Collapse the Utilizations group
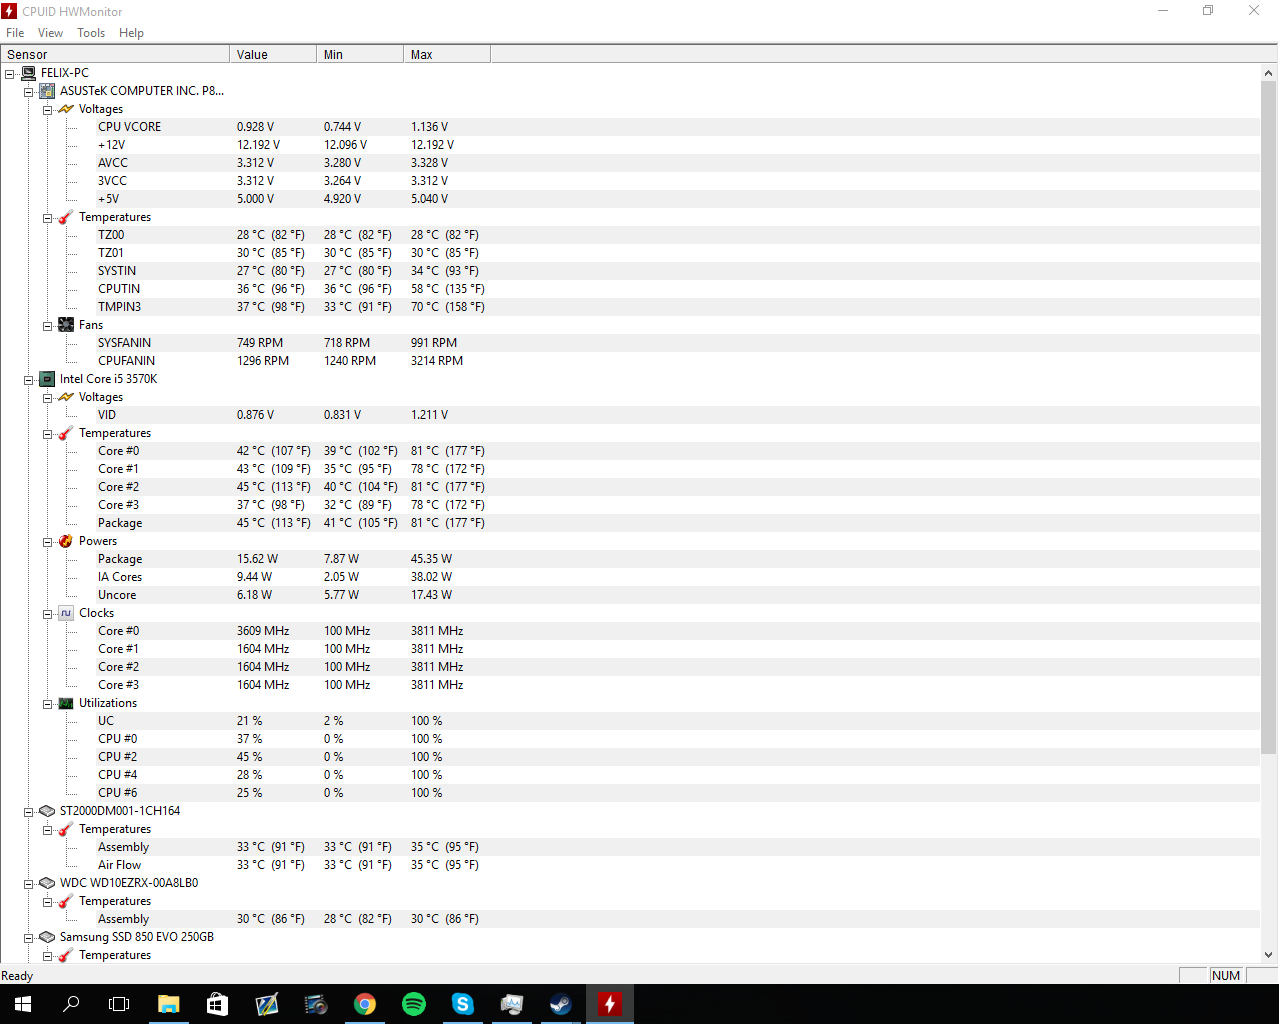The width and height of the screenshot is (1279, 1024). 48,704
